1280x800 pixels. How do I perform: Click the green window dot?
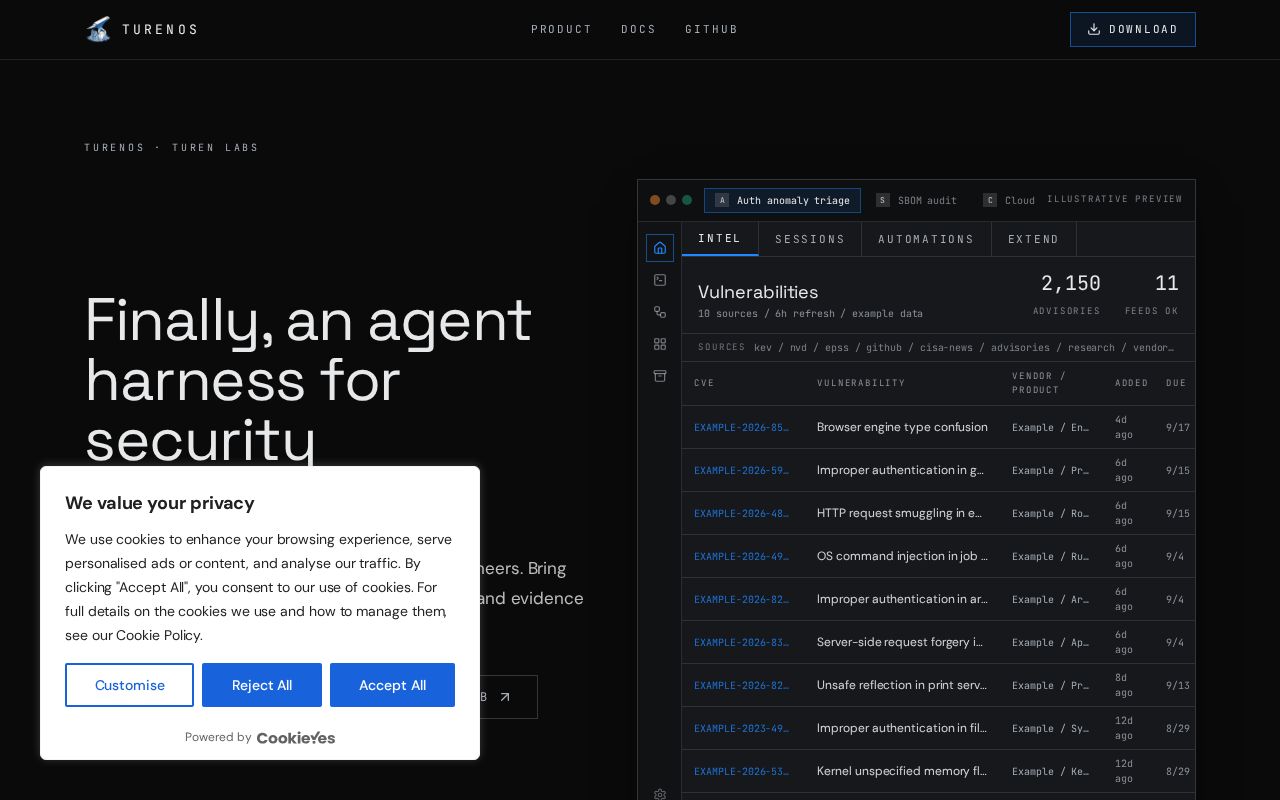tap(687, 200)
